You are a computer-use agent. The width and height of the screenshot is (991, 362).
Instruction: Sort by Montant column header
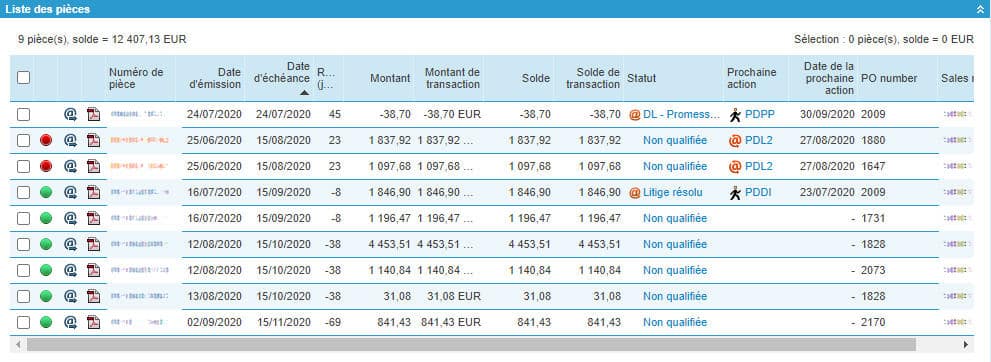[390, 78]
